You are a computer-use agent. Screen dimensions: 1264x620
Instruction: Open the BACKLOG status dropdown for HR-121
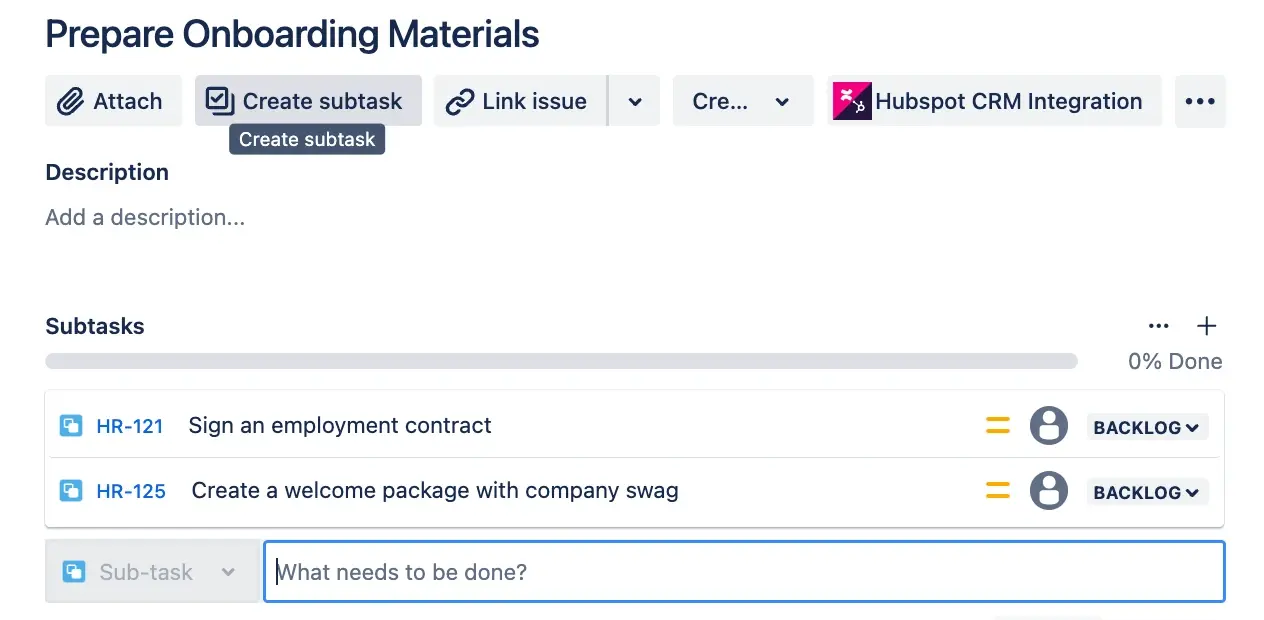(1147, 427)
